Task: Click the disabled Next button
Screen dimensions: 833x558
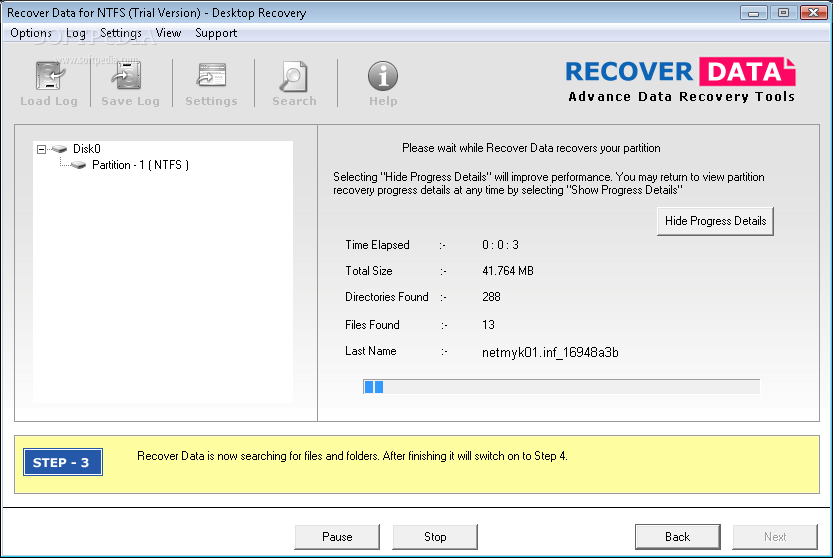Action: coord(775,537)
